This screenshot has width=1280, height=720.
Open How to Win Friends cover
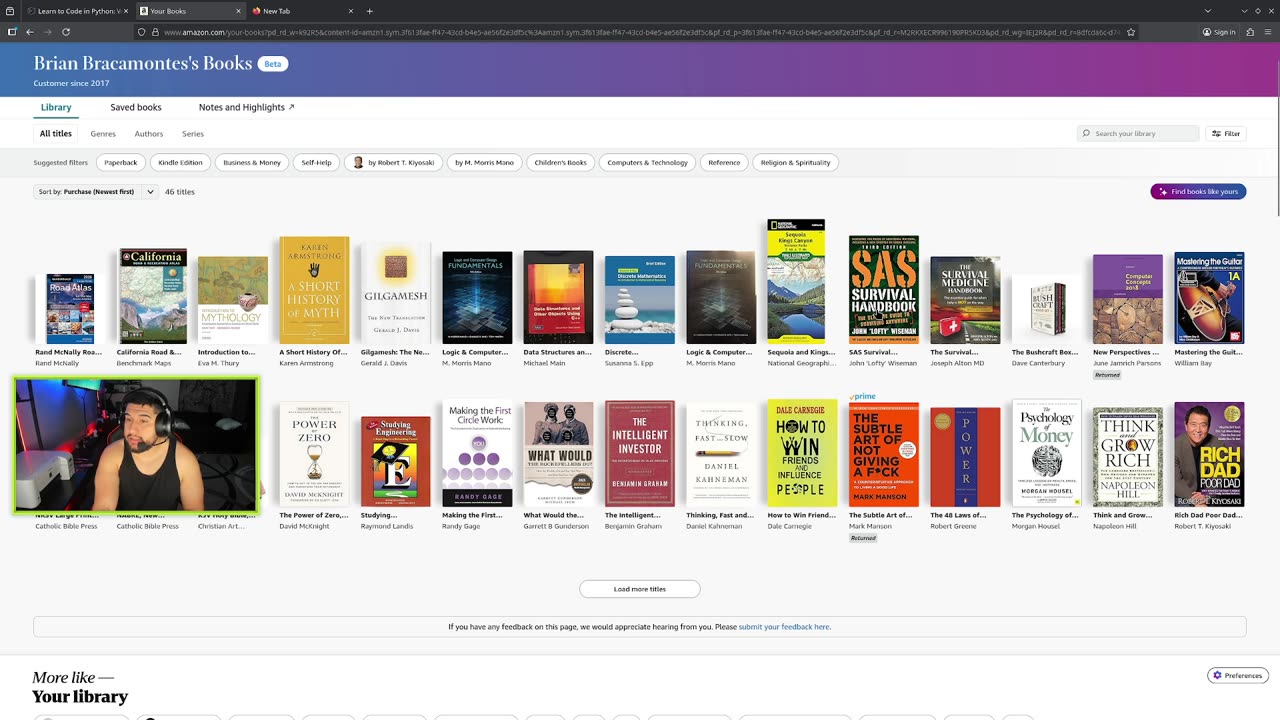[802, 453]
